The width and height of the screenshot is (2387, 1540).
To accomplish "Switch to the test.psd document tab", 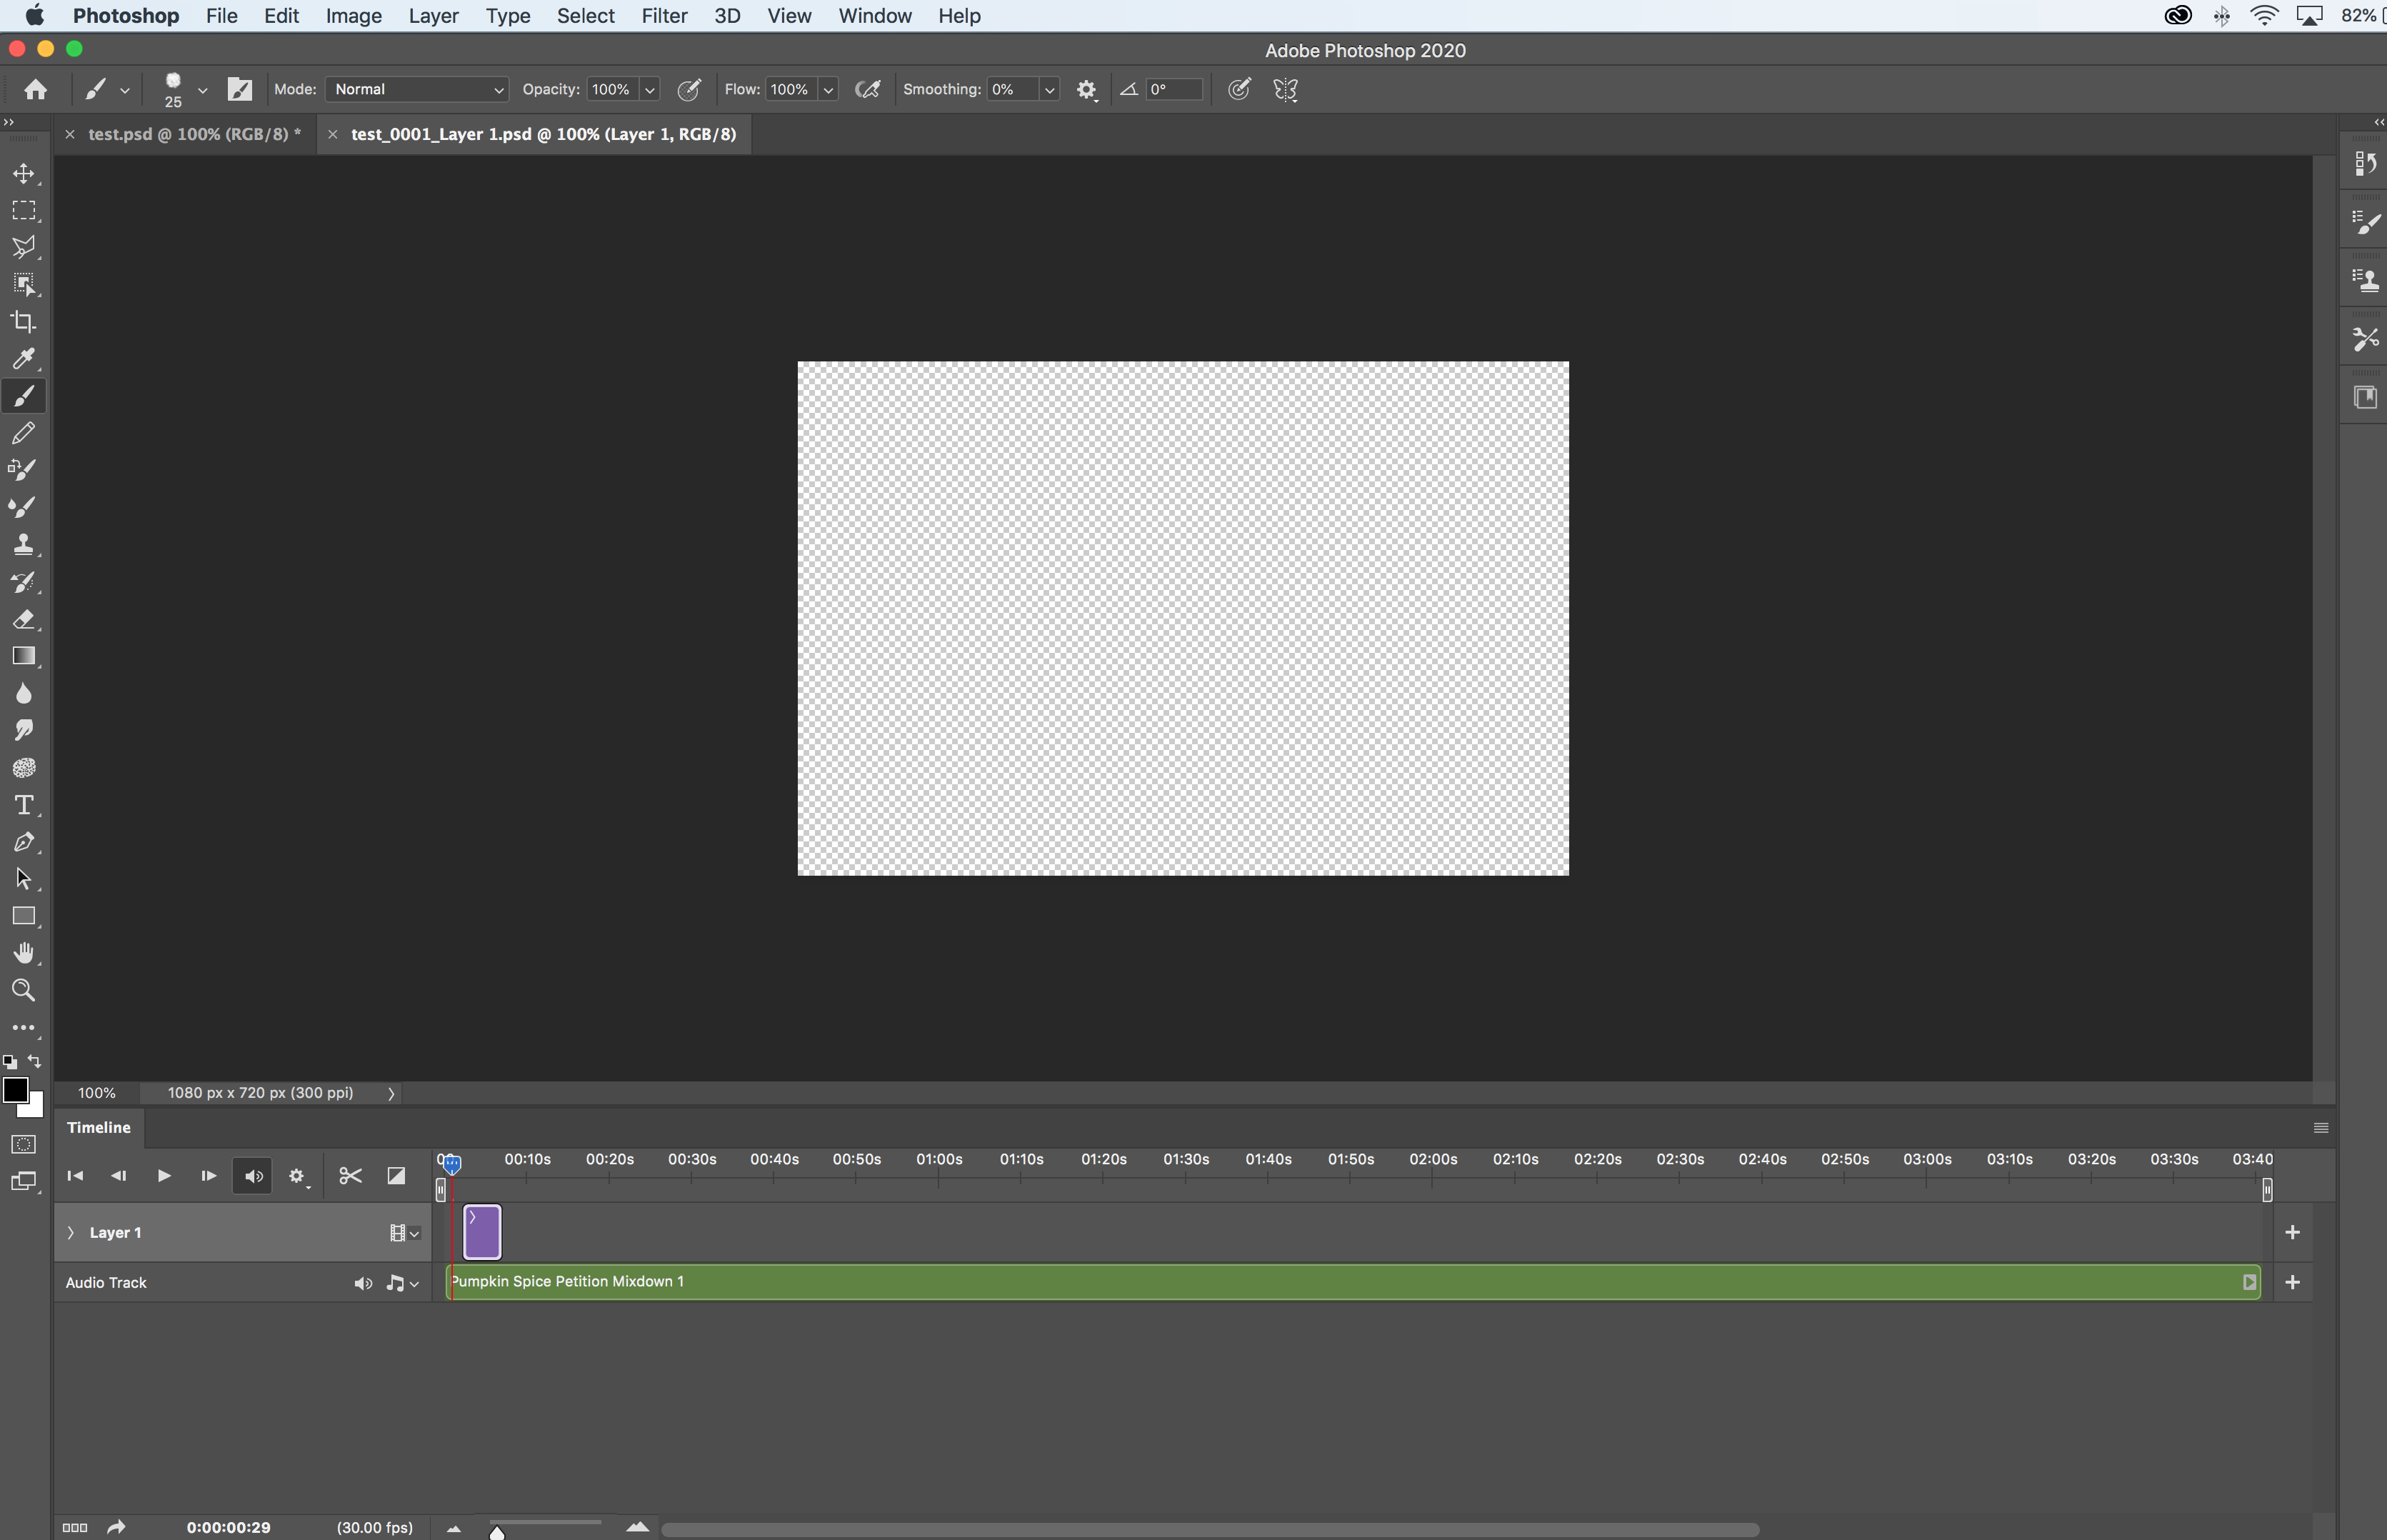I will [194, 133].
